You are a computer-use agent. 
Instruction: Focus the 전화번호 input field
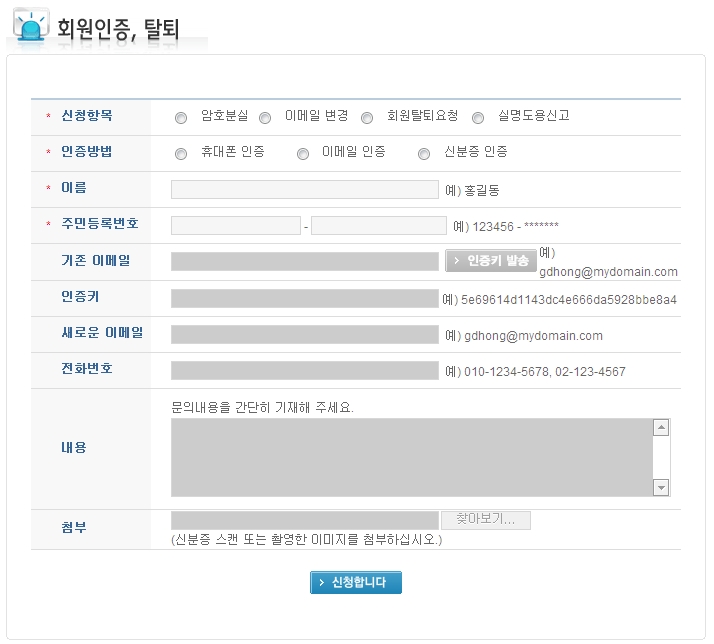(304, 370)
